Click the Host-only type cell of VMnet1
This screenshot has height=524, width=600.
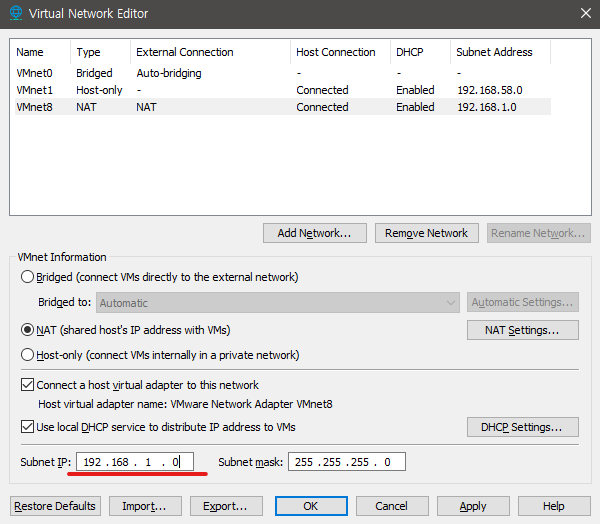click(x=99, y=90)
